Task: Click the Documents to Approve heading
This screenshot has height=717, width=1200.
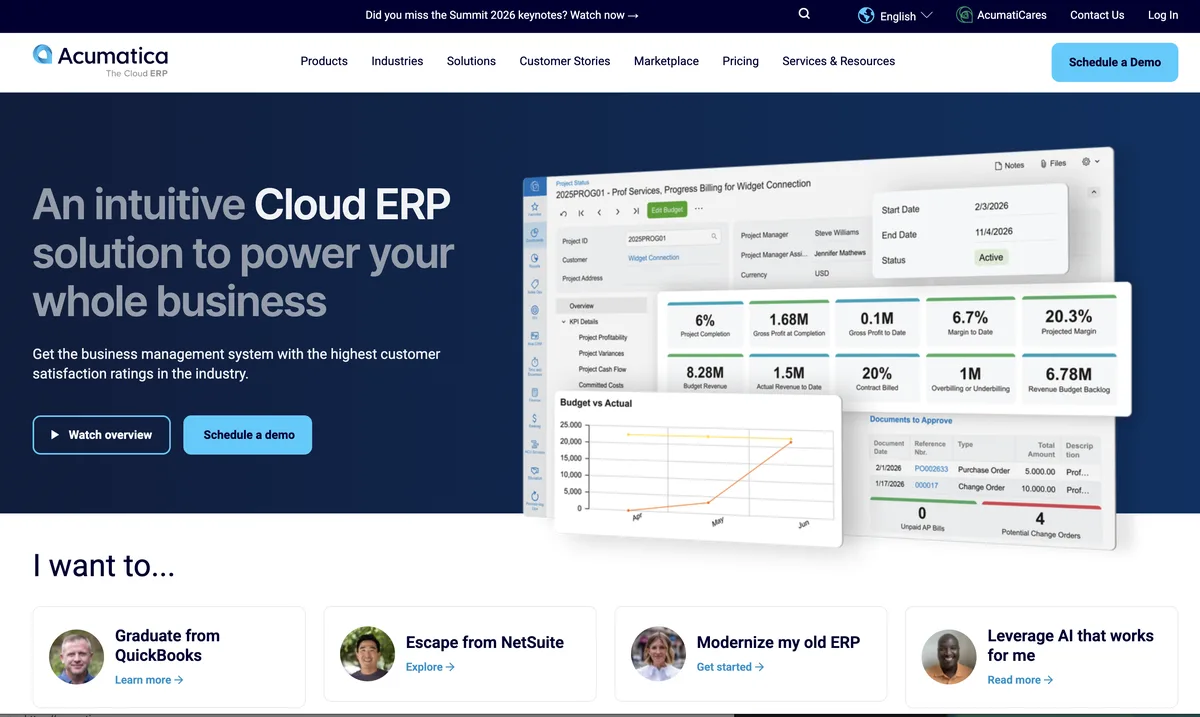Action: [910, 420]
